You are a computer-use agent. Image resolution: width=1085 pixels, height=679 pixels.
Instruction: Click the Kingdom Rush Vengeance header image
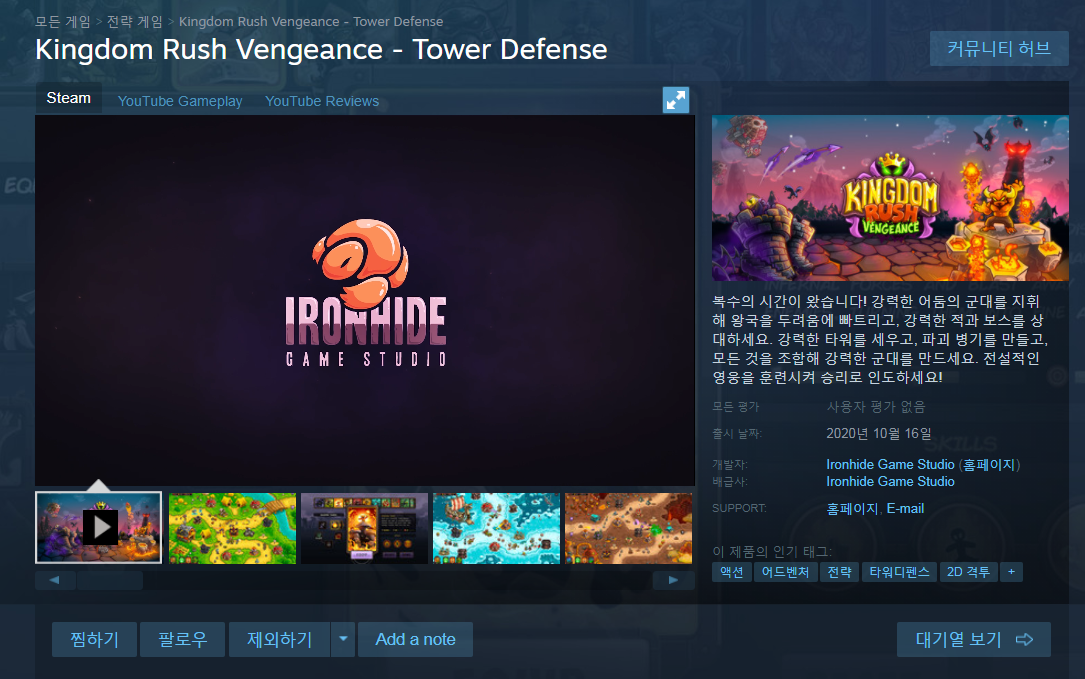click(x=890, y=198)
